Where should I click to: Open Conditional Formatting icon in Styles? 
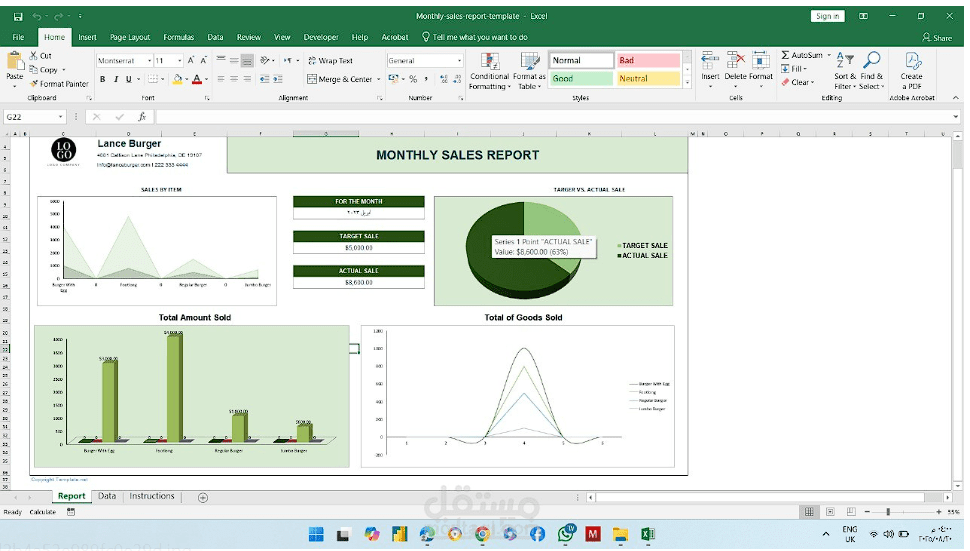tap(489, 62)
